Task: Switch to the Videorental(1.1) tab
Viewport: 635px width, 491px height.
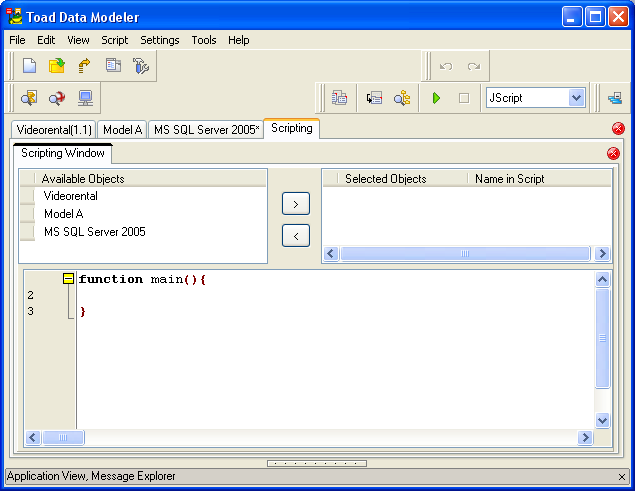Action: 54,130
